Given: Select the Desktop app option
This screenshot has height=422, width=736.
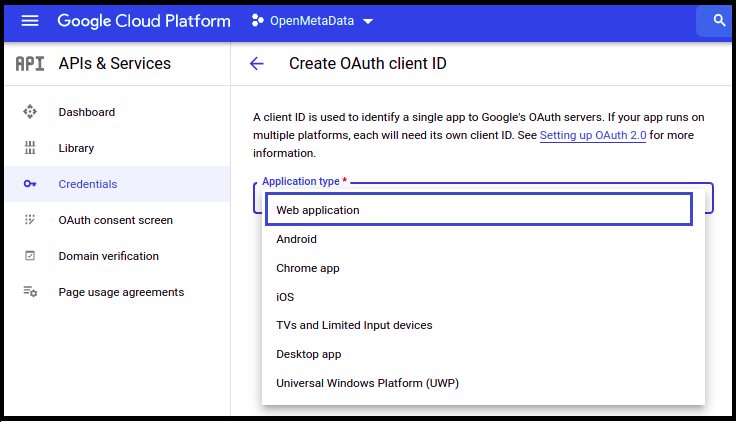Looking at the screenshot, I should coord(308,354).
